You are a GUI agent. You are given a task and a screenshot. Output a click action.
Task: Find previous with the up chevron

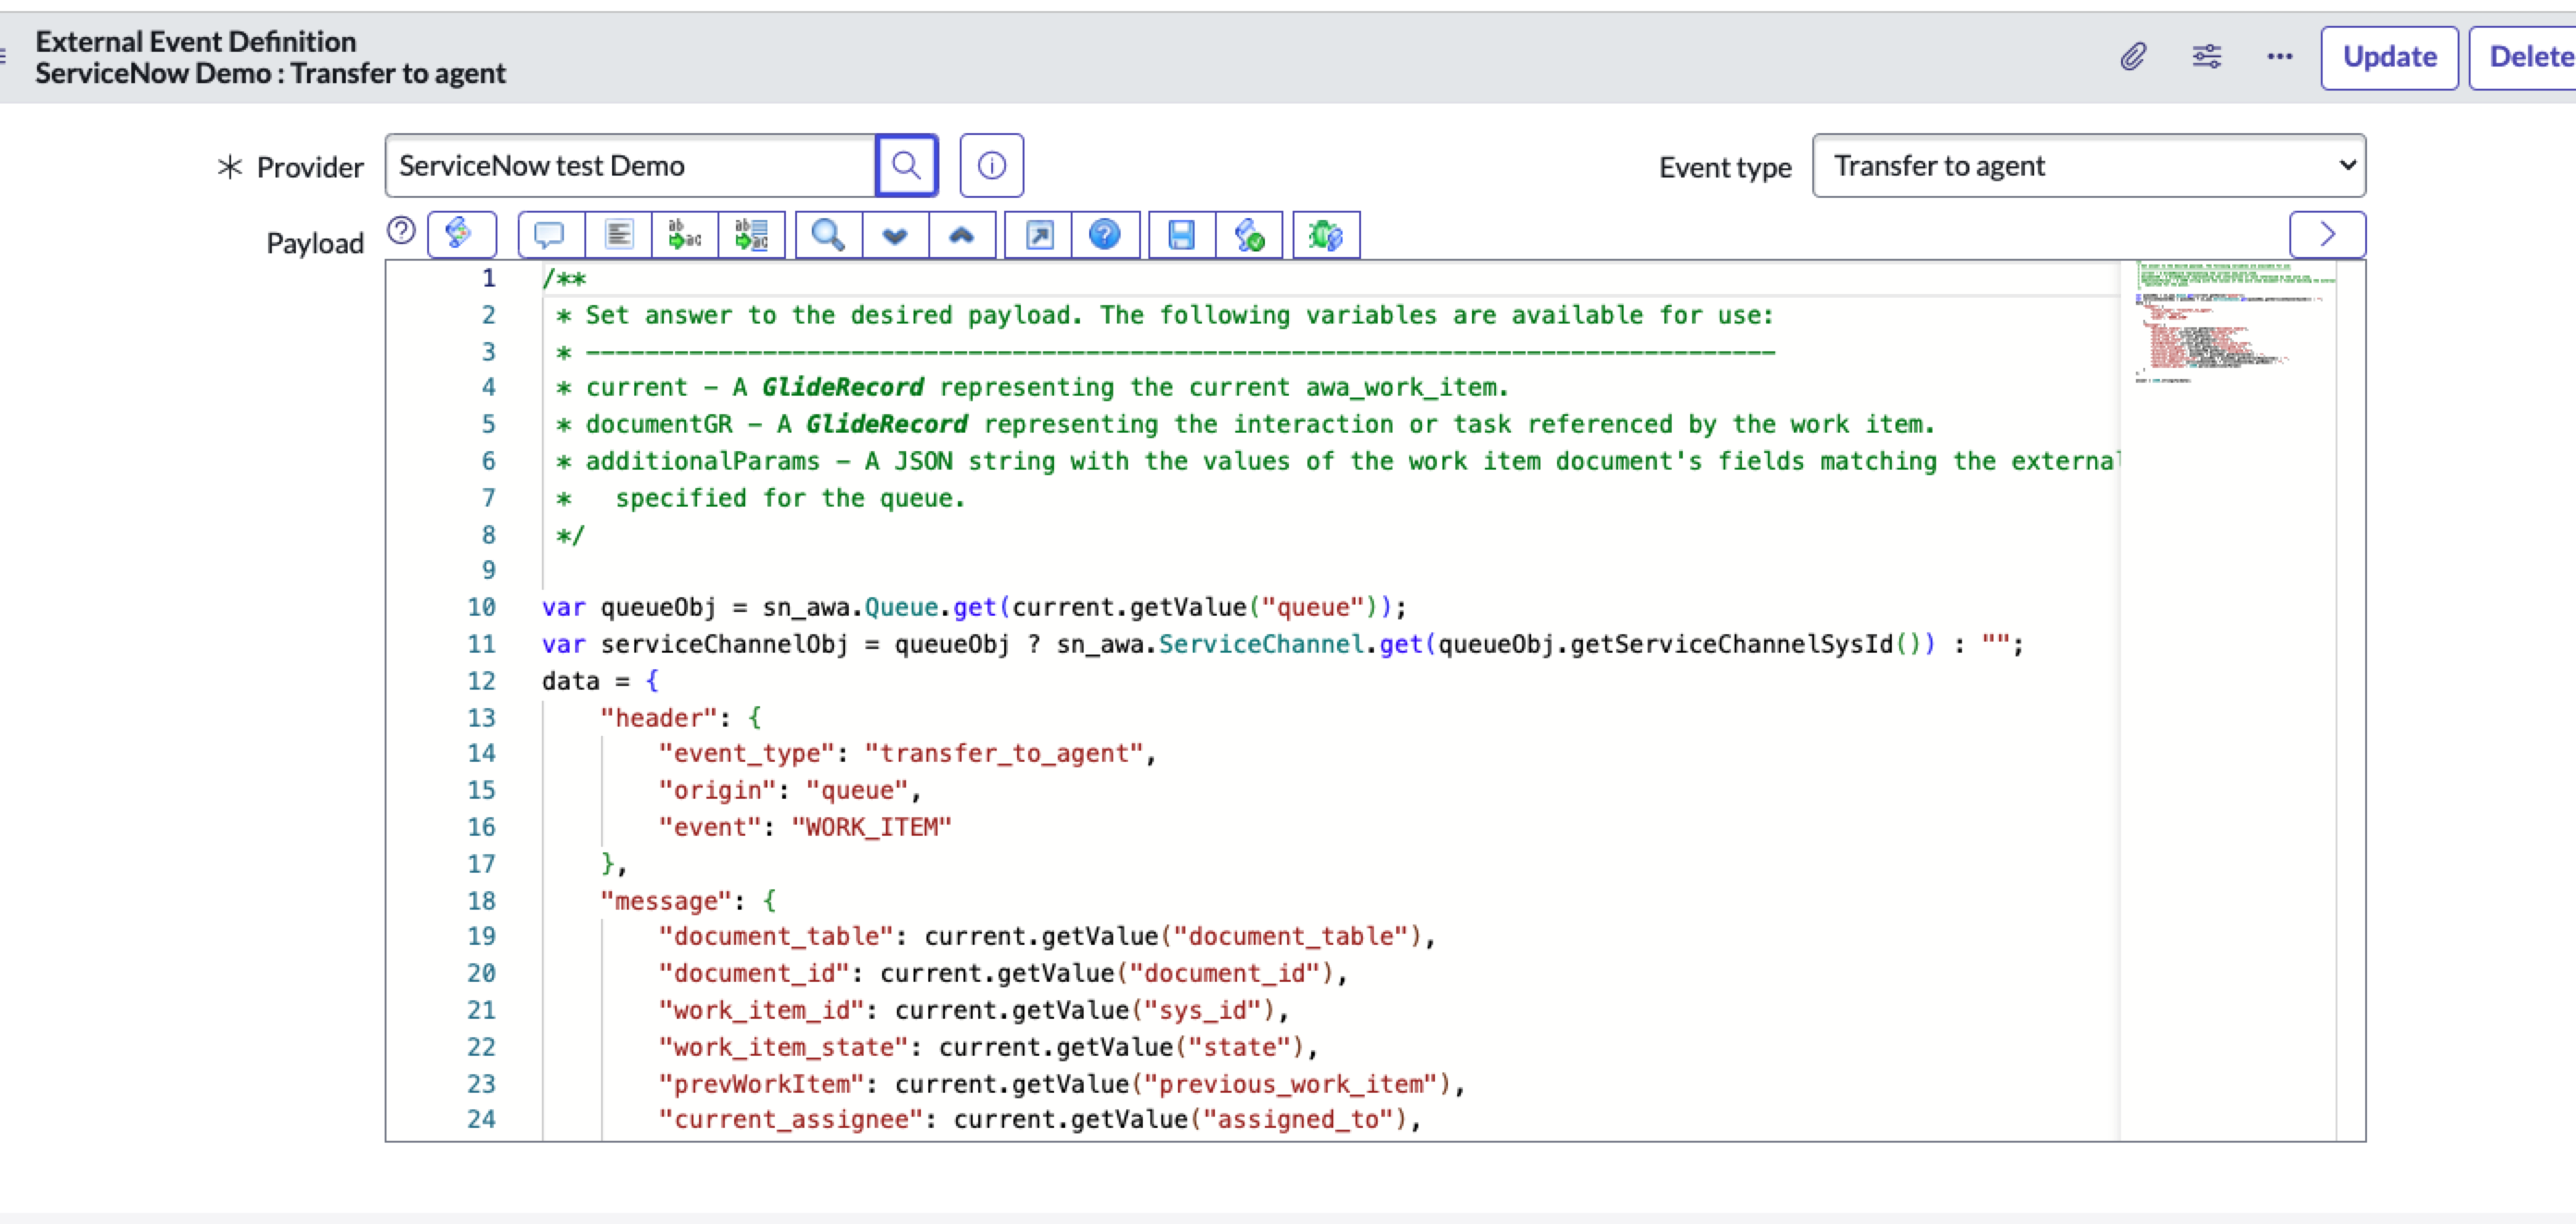(x=961, y=235)
